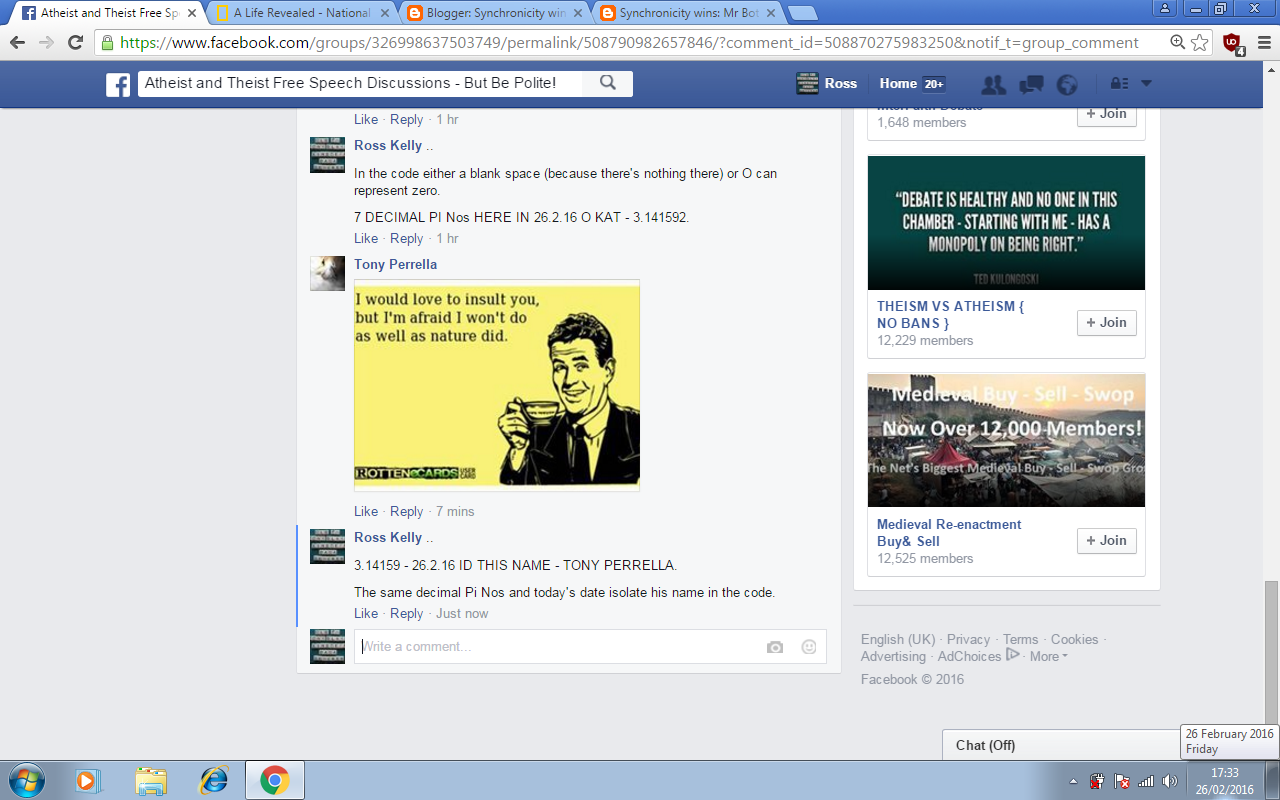Open Ross profile name link
This screenshot has width=1280, height=800.
point(841,84)
